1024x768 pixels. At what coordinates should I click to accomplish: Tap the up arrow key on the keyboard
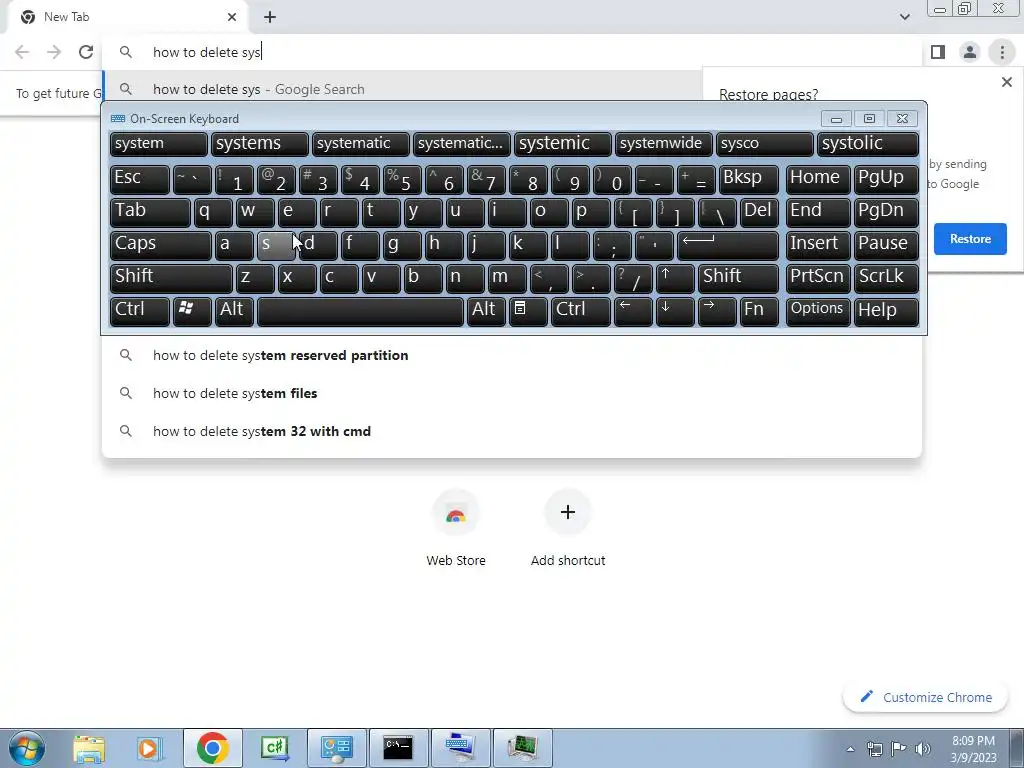675,278
